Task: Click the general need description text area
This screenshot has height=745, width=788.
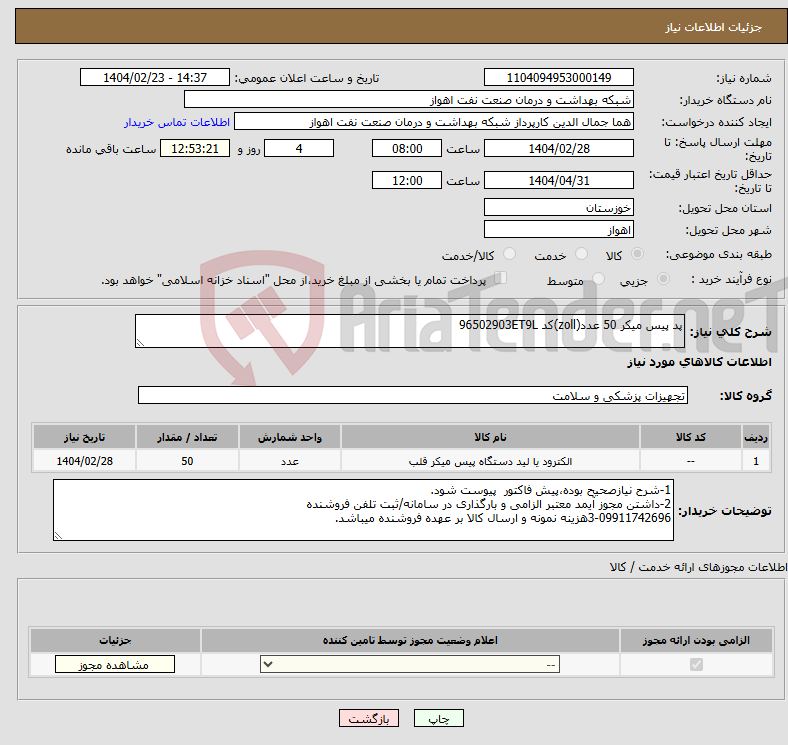Action: pos(410,331)
